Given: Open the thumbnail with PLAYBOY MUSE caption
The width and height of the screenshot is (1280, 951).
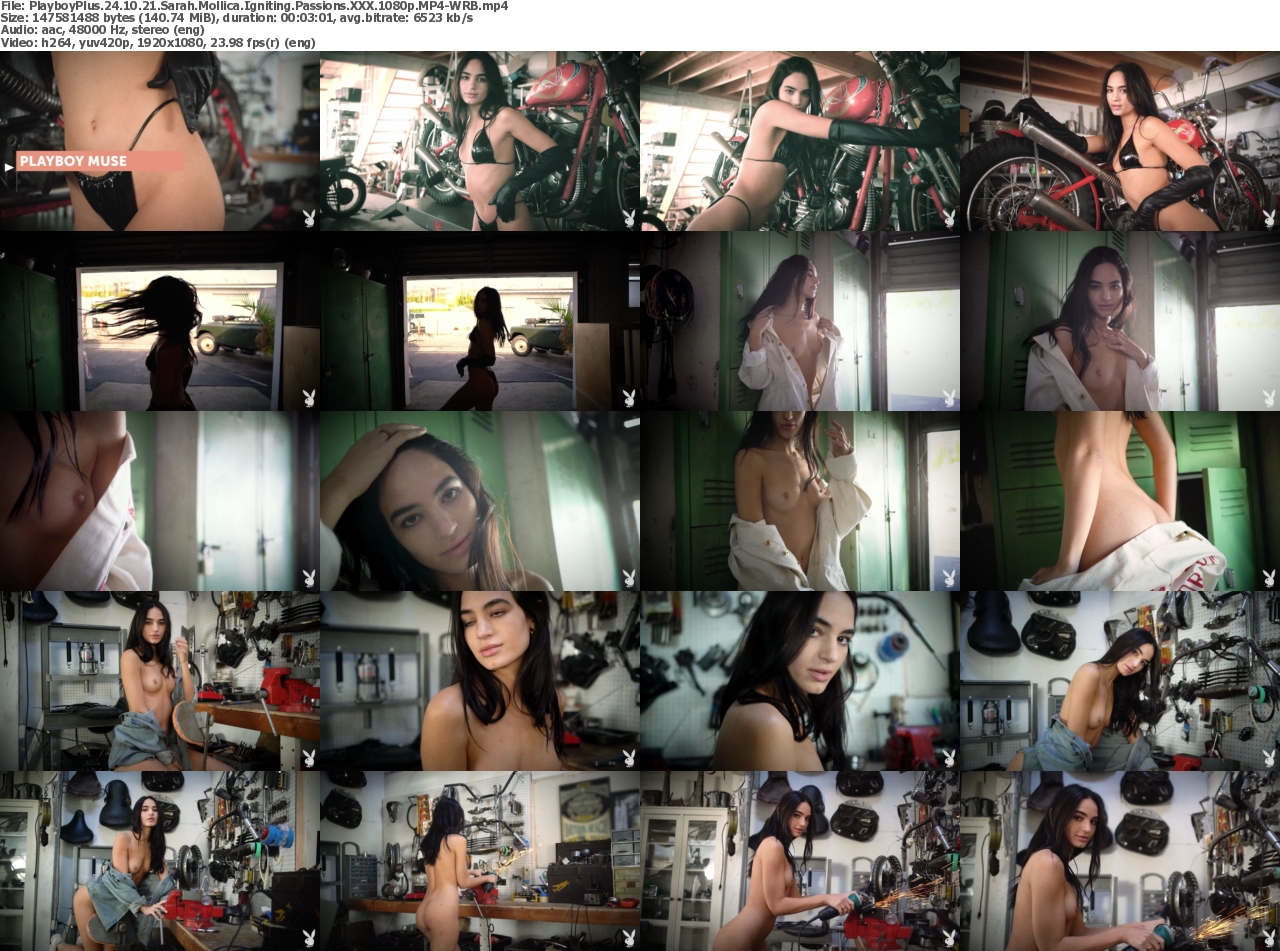Looking at the screenshot, I should 160,141.
